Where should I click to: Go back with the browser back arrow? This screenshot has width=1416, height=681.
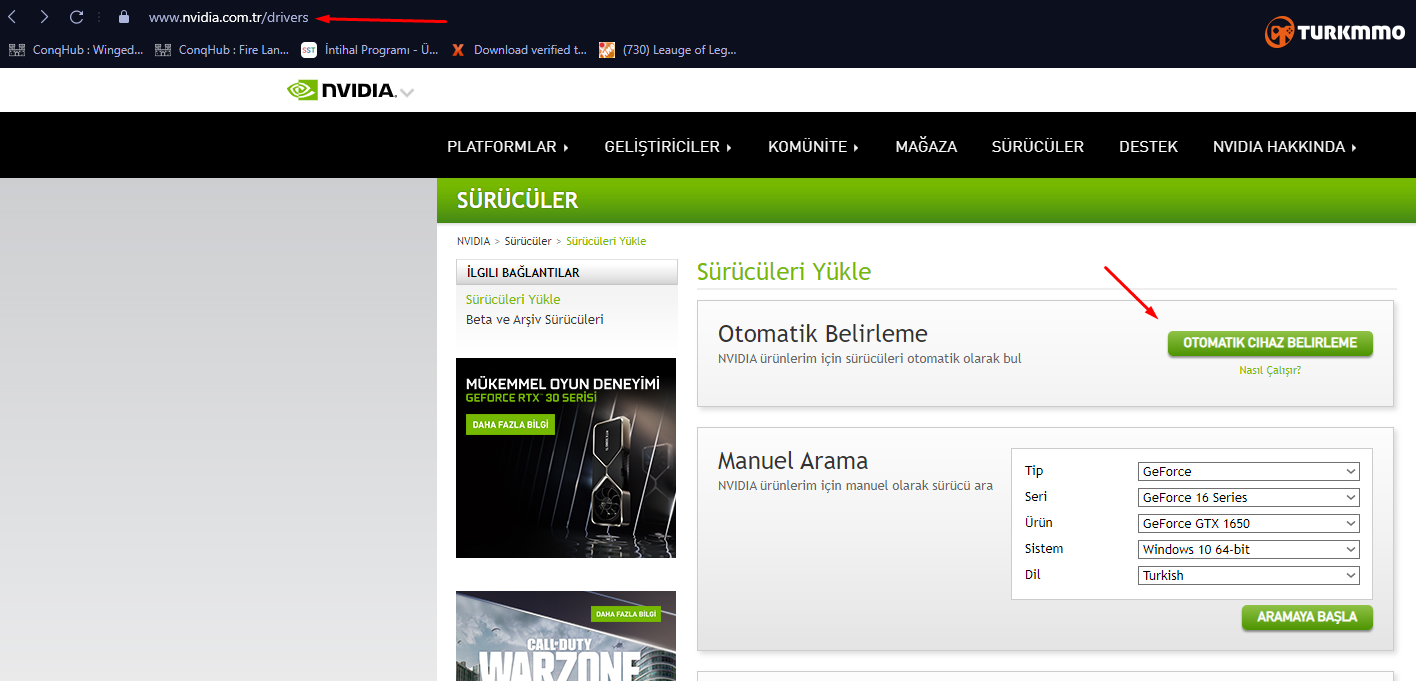click(x=13, y=17)
